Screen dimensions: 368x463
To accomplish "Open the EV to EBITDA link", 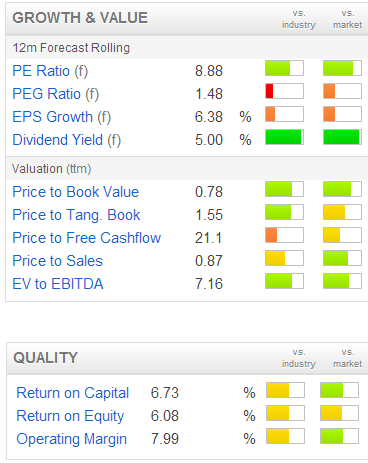I will pyautogui.click(x=58, y=284).
